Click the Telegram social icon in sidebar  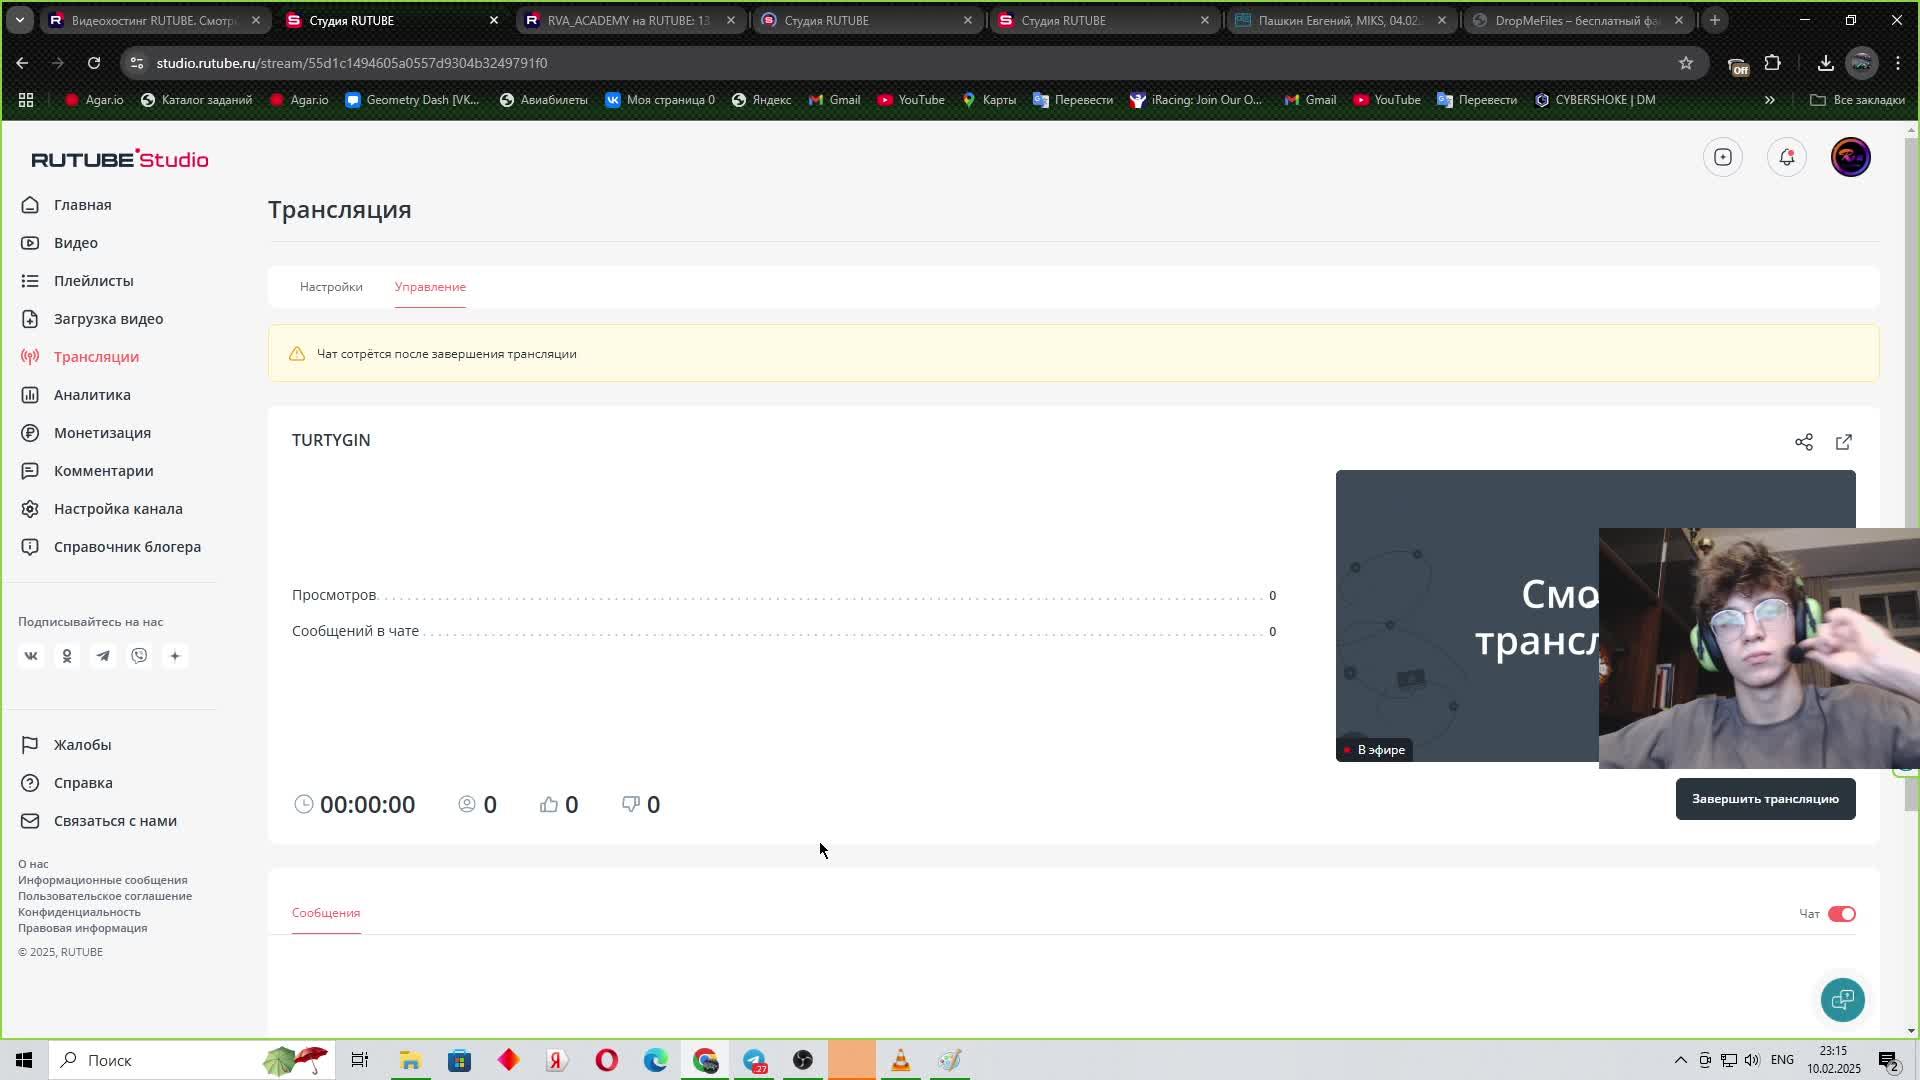(103, 656)
